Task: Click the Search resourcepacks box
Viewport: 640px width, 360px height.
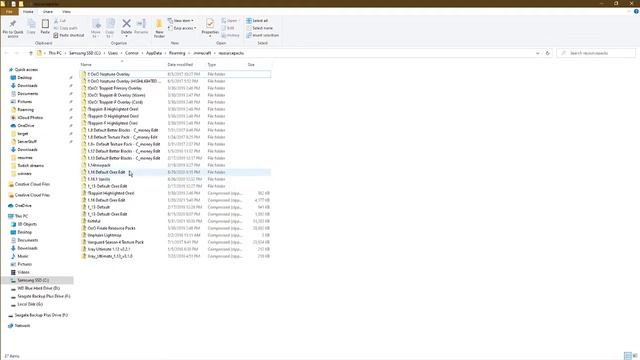Action: [x=596, y=53]
